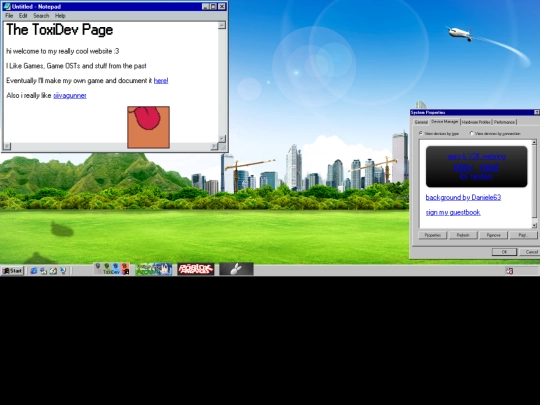This screenshot has height=405, width=540.
Task: Switch to Performance tab
Action: [505, 122]
